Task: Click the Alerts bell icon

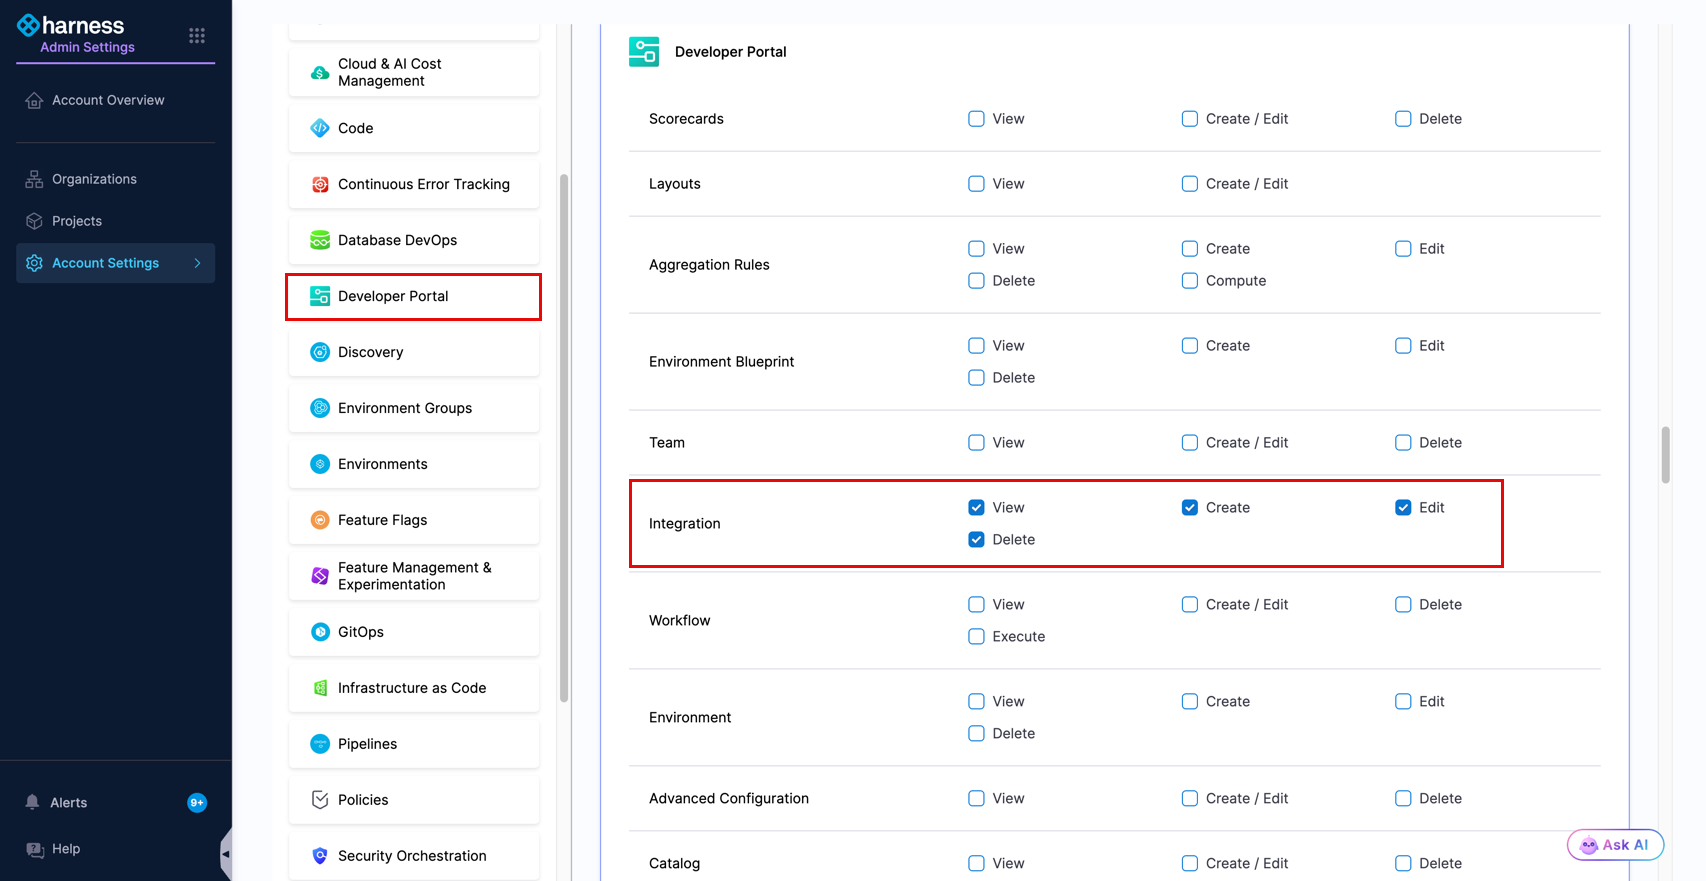Action: click(x=33, y=802)
